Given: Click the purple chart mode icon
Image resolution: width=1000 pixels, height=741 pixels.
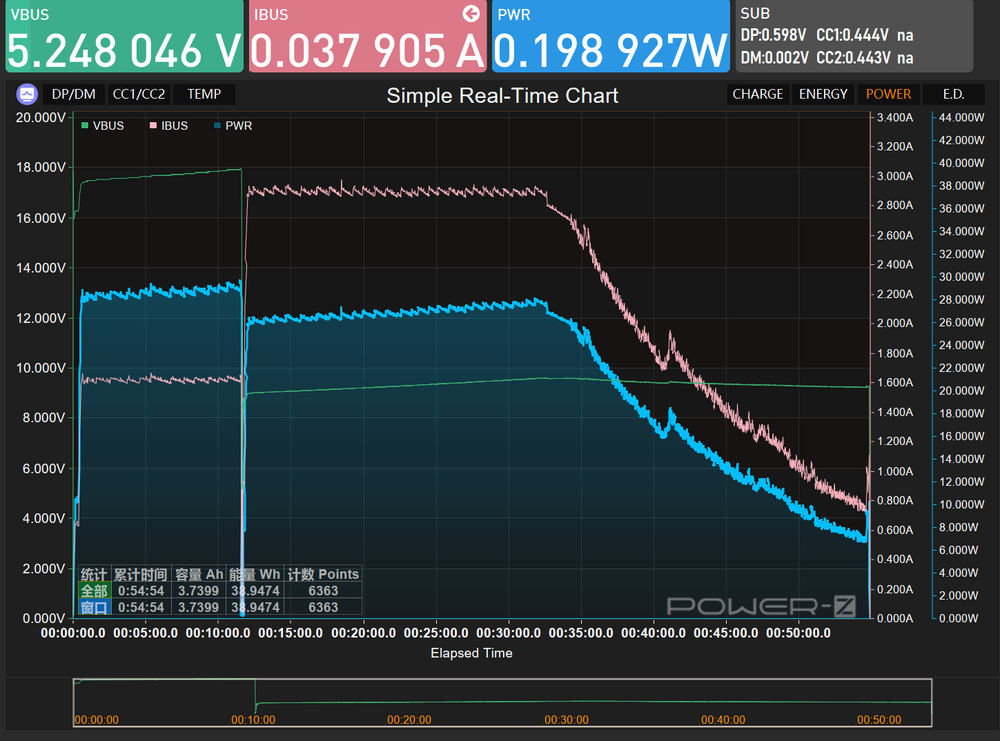Looking at the screenshot, I should point(27,94).
